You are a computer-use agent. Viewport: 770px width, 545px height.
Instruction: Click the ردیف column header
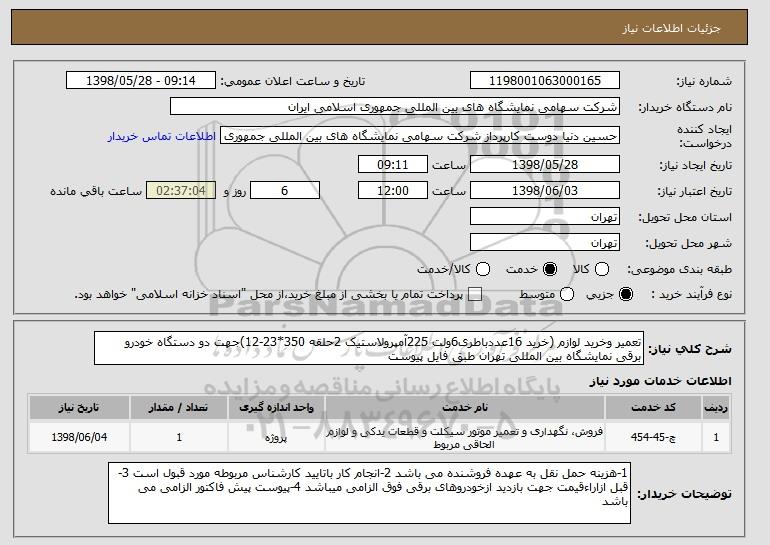[x=716, y=408]
